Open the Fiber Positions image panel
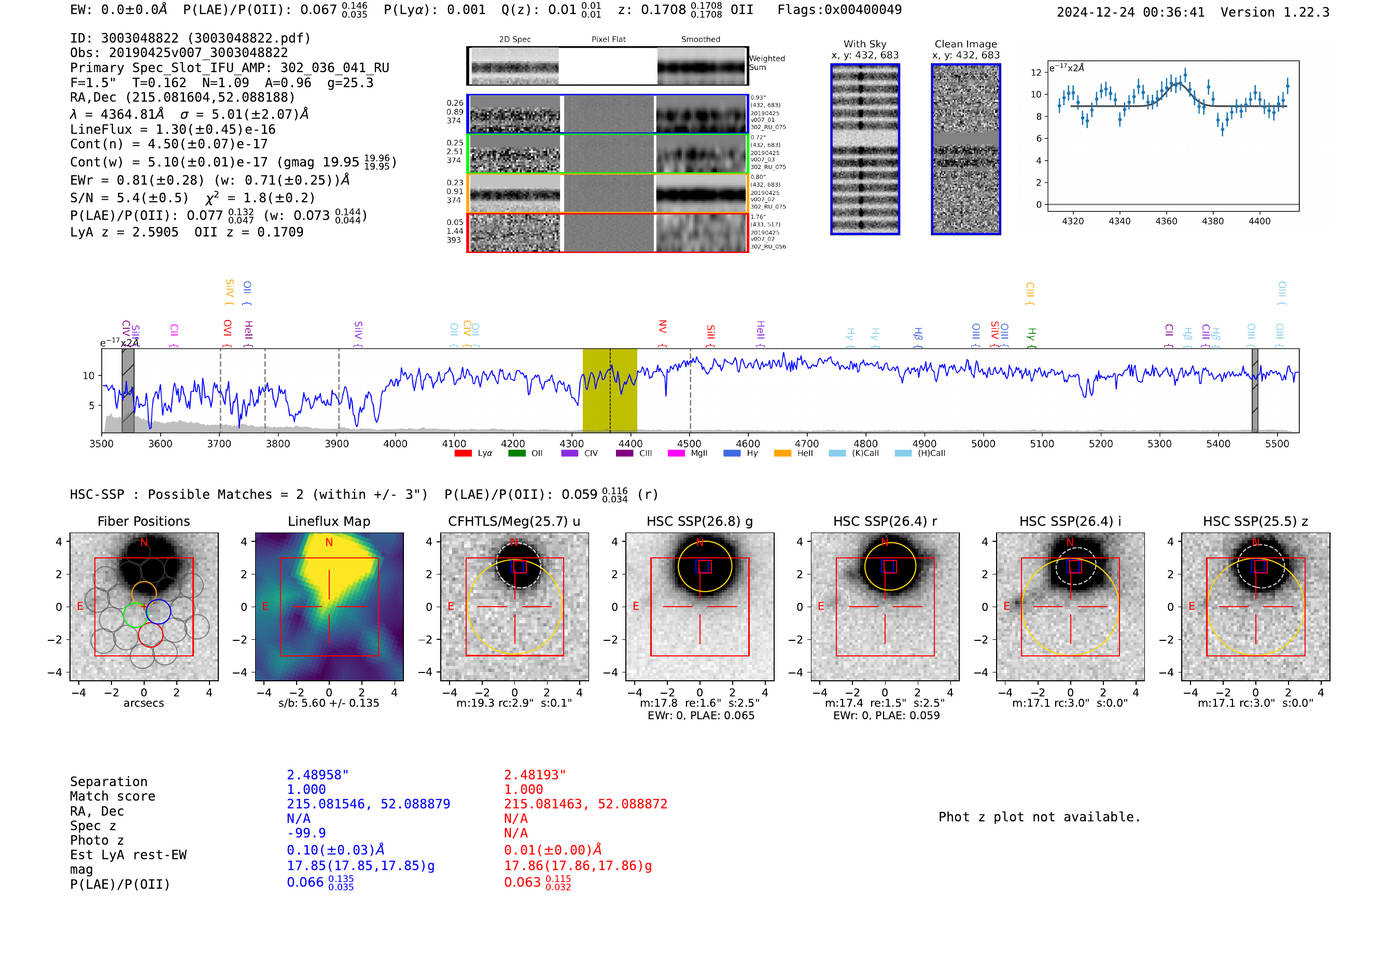This screenshot has height=953, width=1400. (x=144, y=607)
